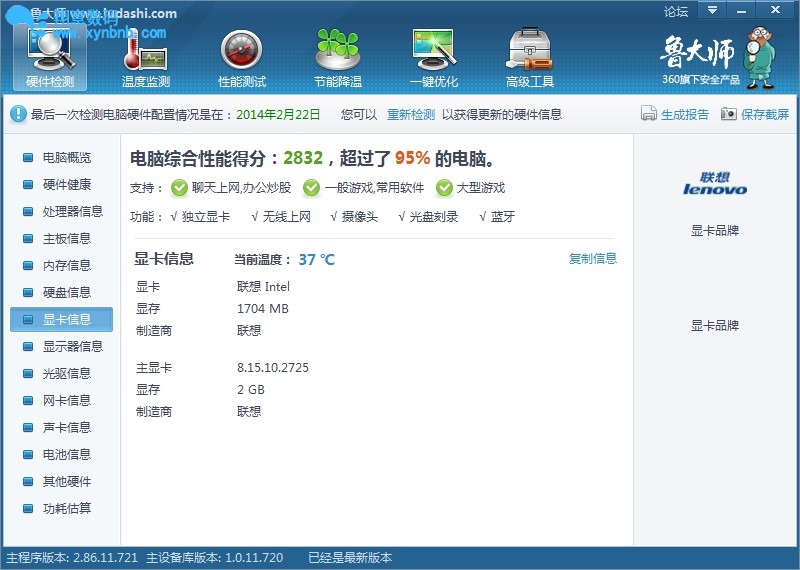Click the temperature reading 37 ℃
Image resolution: width=800 pixels, height=570 pixels.
point(316,260)
